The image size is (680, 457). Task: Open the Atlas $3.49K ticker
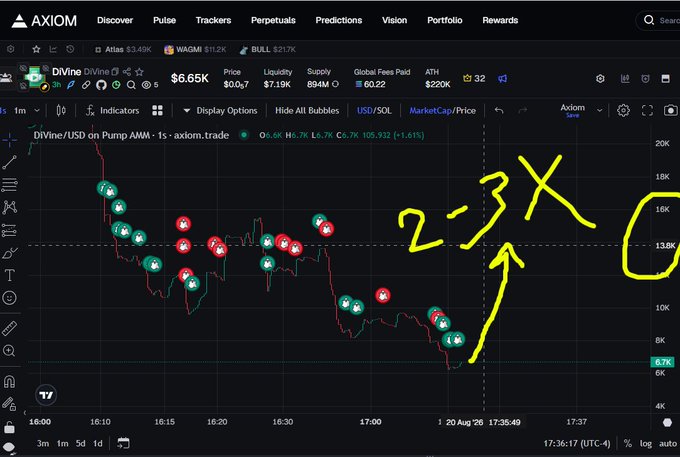click(x=123, y=49)
